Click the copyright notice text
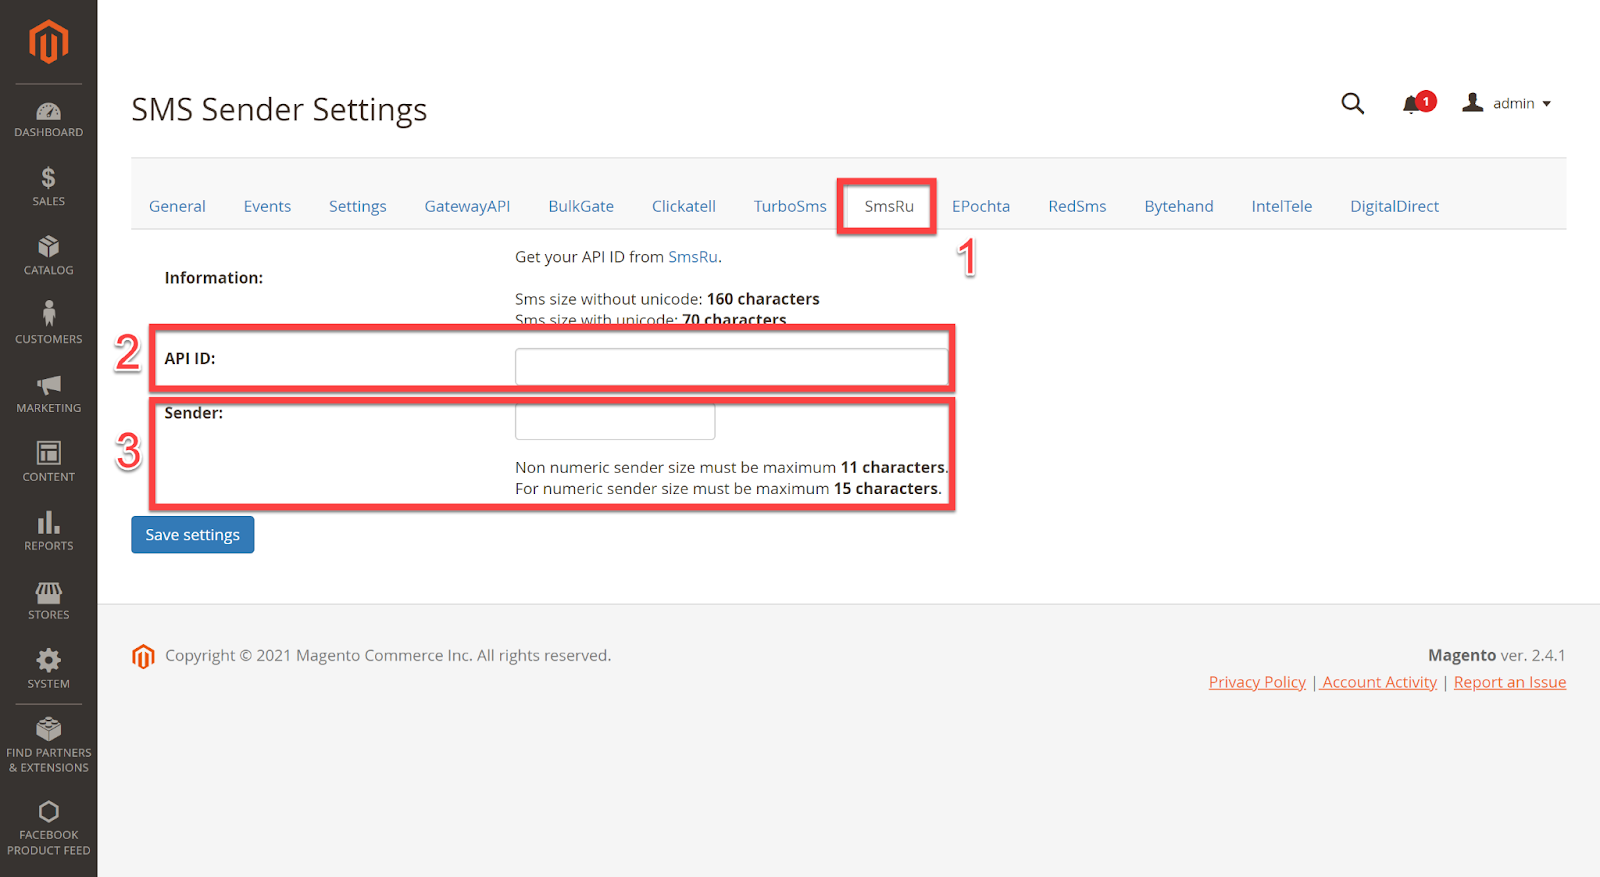Image resolution: width=1600 pixels, height=877 pixels. (x=388, y=655)
